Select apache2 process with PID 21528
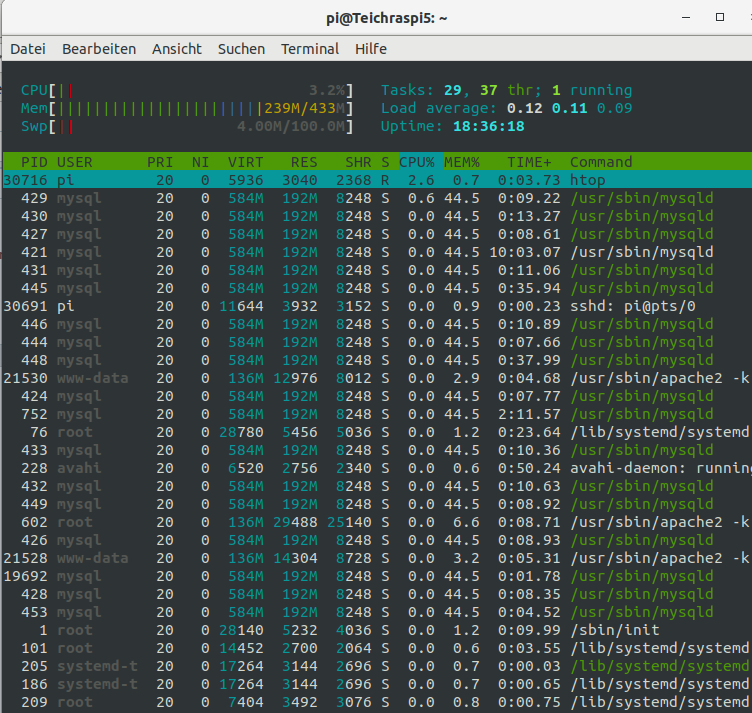Image resolution: width=752 pixels, height=713 pixels. tap(377, 558)
